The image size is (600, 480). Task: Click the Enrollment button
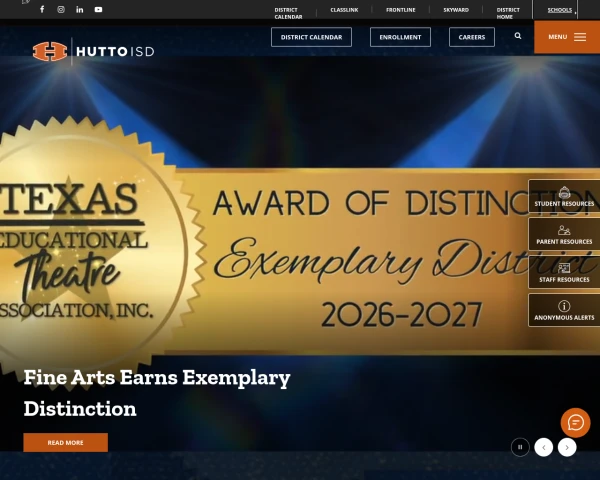click(x=400, y=37)
